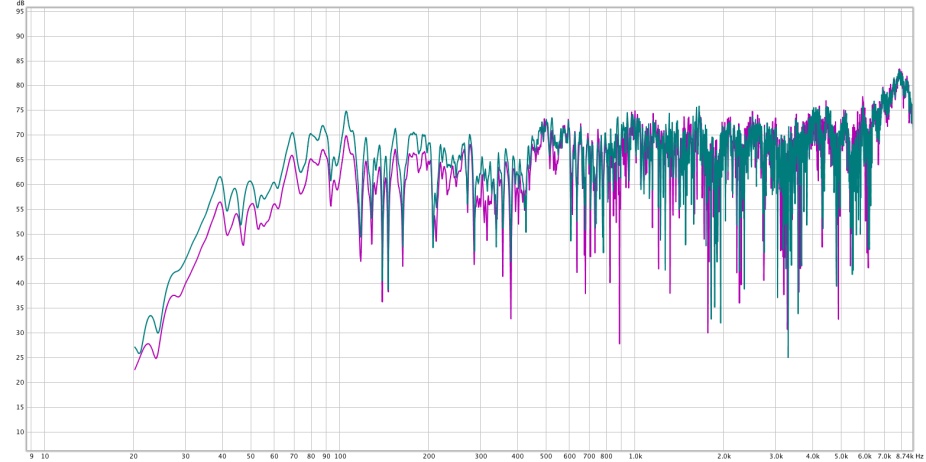This screenshot has height=462, width=926.
Task: Click the 15 label on the dB axis
Action: coord(20,407)
